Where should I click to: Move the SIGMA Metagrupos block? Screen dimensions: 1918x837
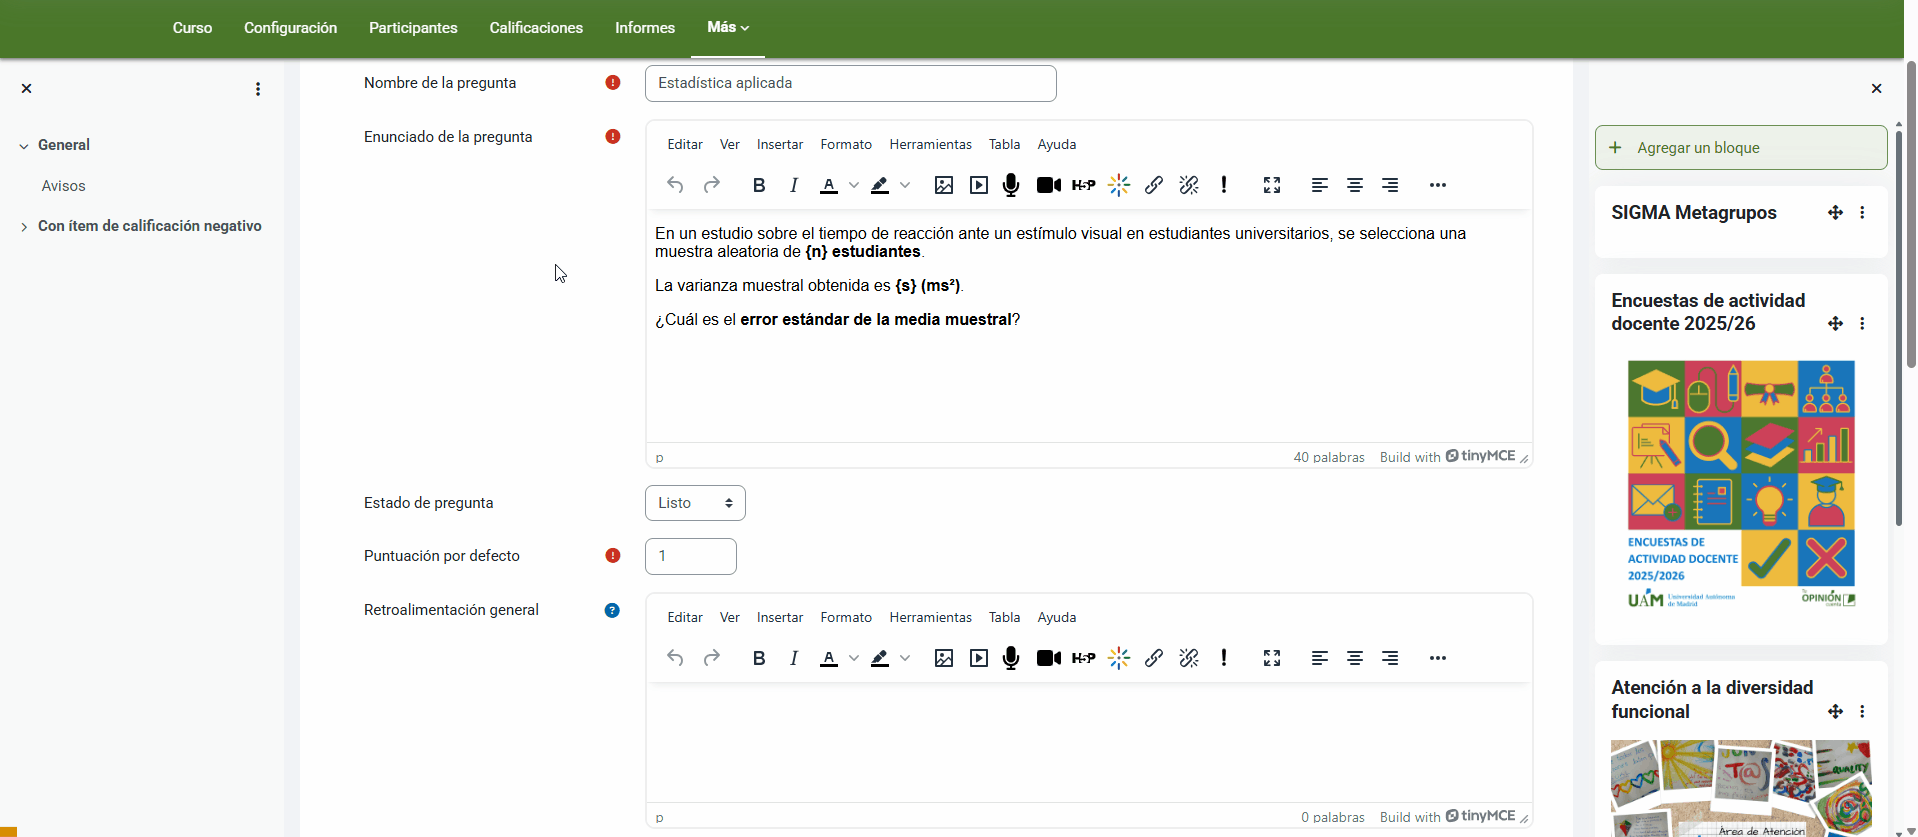pos(1835,212)
